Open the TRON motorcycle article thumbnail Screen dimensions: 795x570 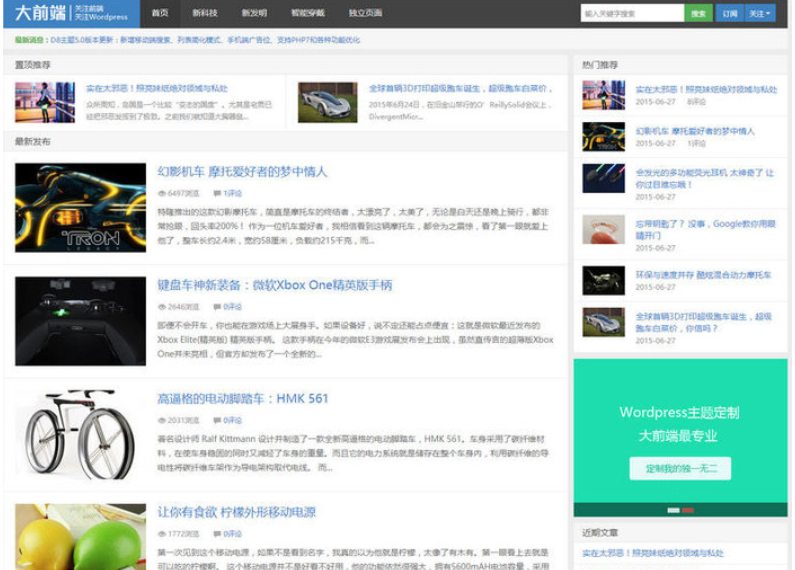pos(80,207)
